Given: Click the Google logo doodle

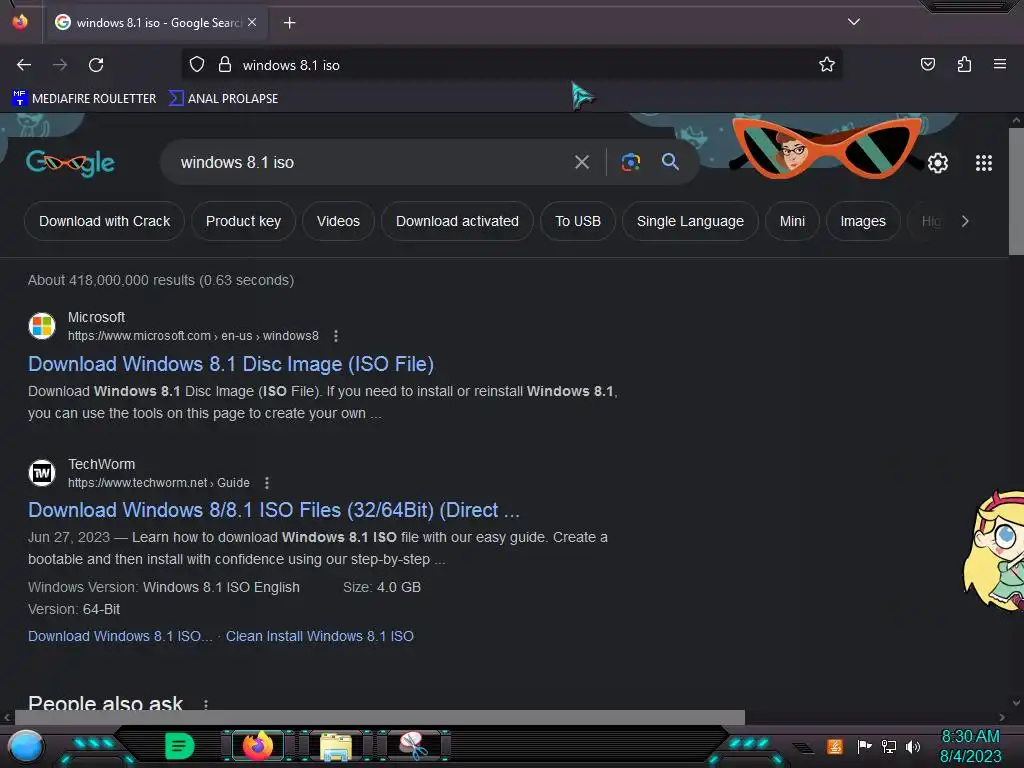Looking at the screenshot, I should tap(71, 163).
